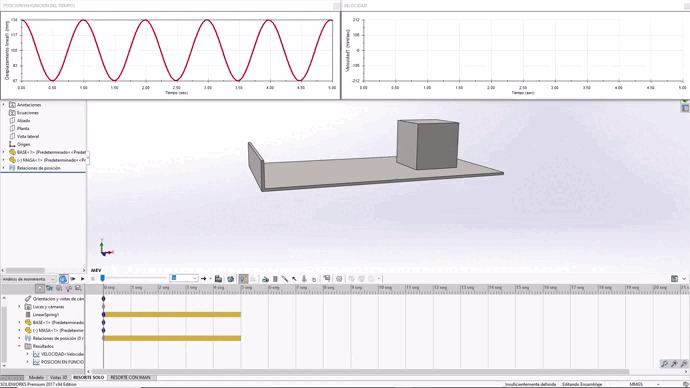Switch to the Vistas 3D tab
This screenshot has width=690, height=388.
click(59, 377)
